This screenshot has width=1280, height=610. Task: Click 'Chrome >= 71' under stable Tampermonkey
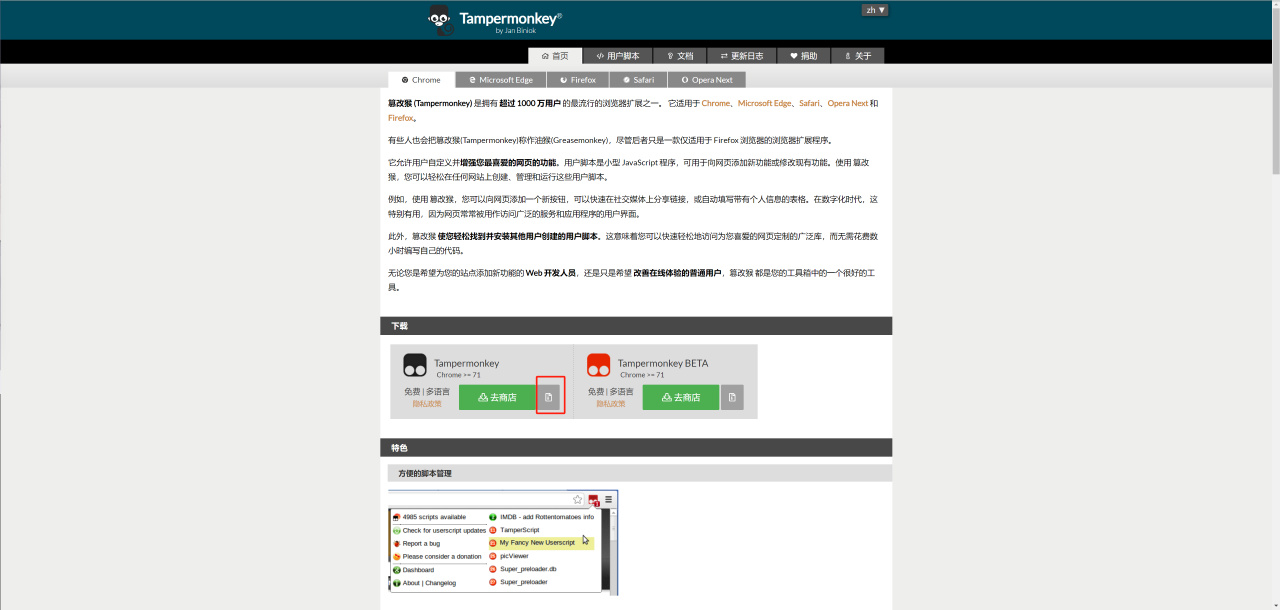458,375
